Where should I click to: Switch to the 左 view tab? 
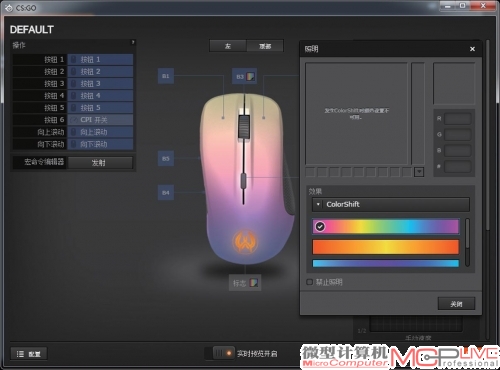pyautogui.click(x=228, y=46)
